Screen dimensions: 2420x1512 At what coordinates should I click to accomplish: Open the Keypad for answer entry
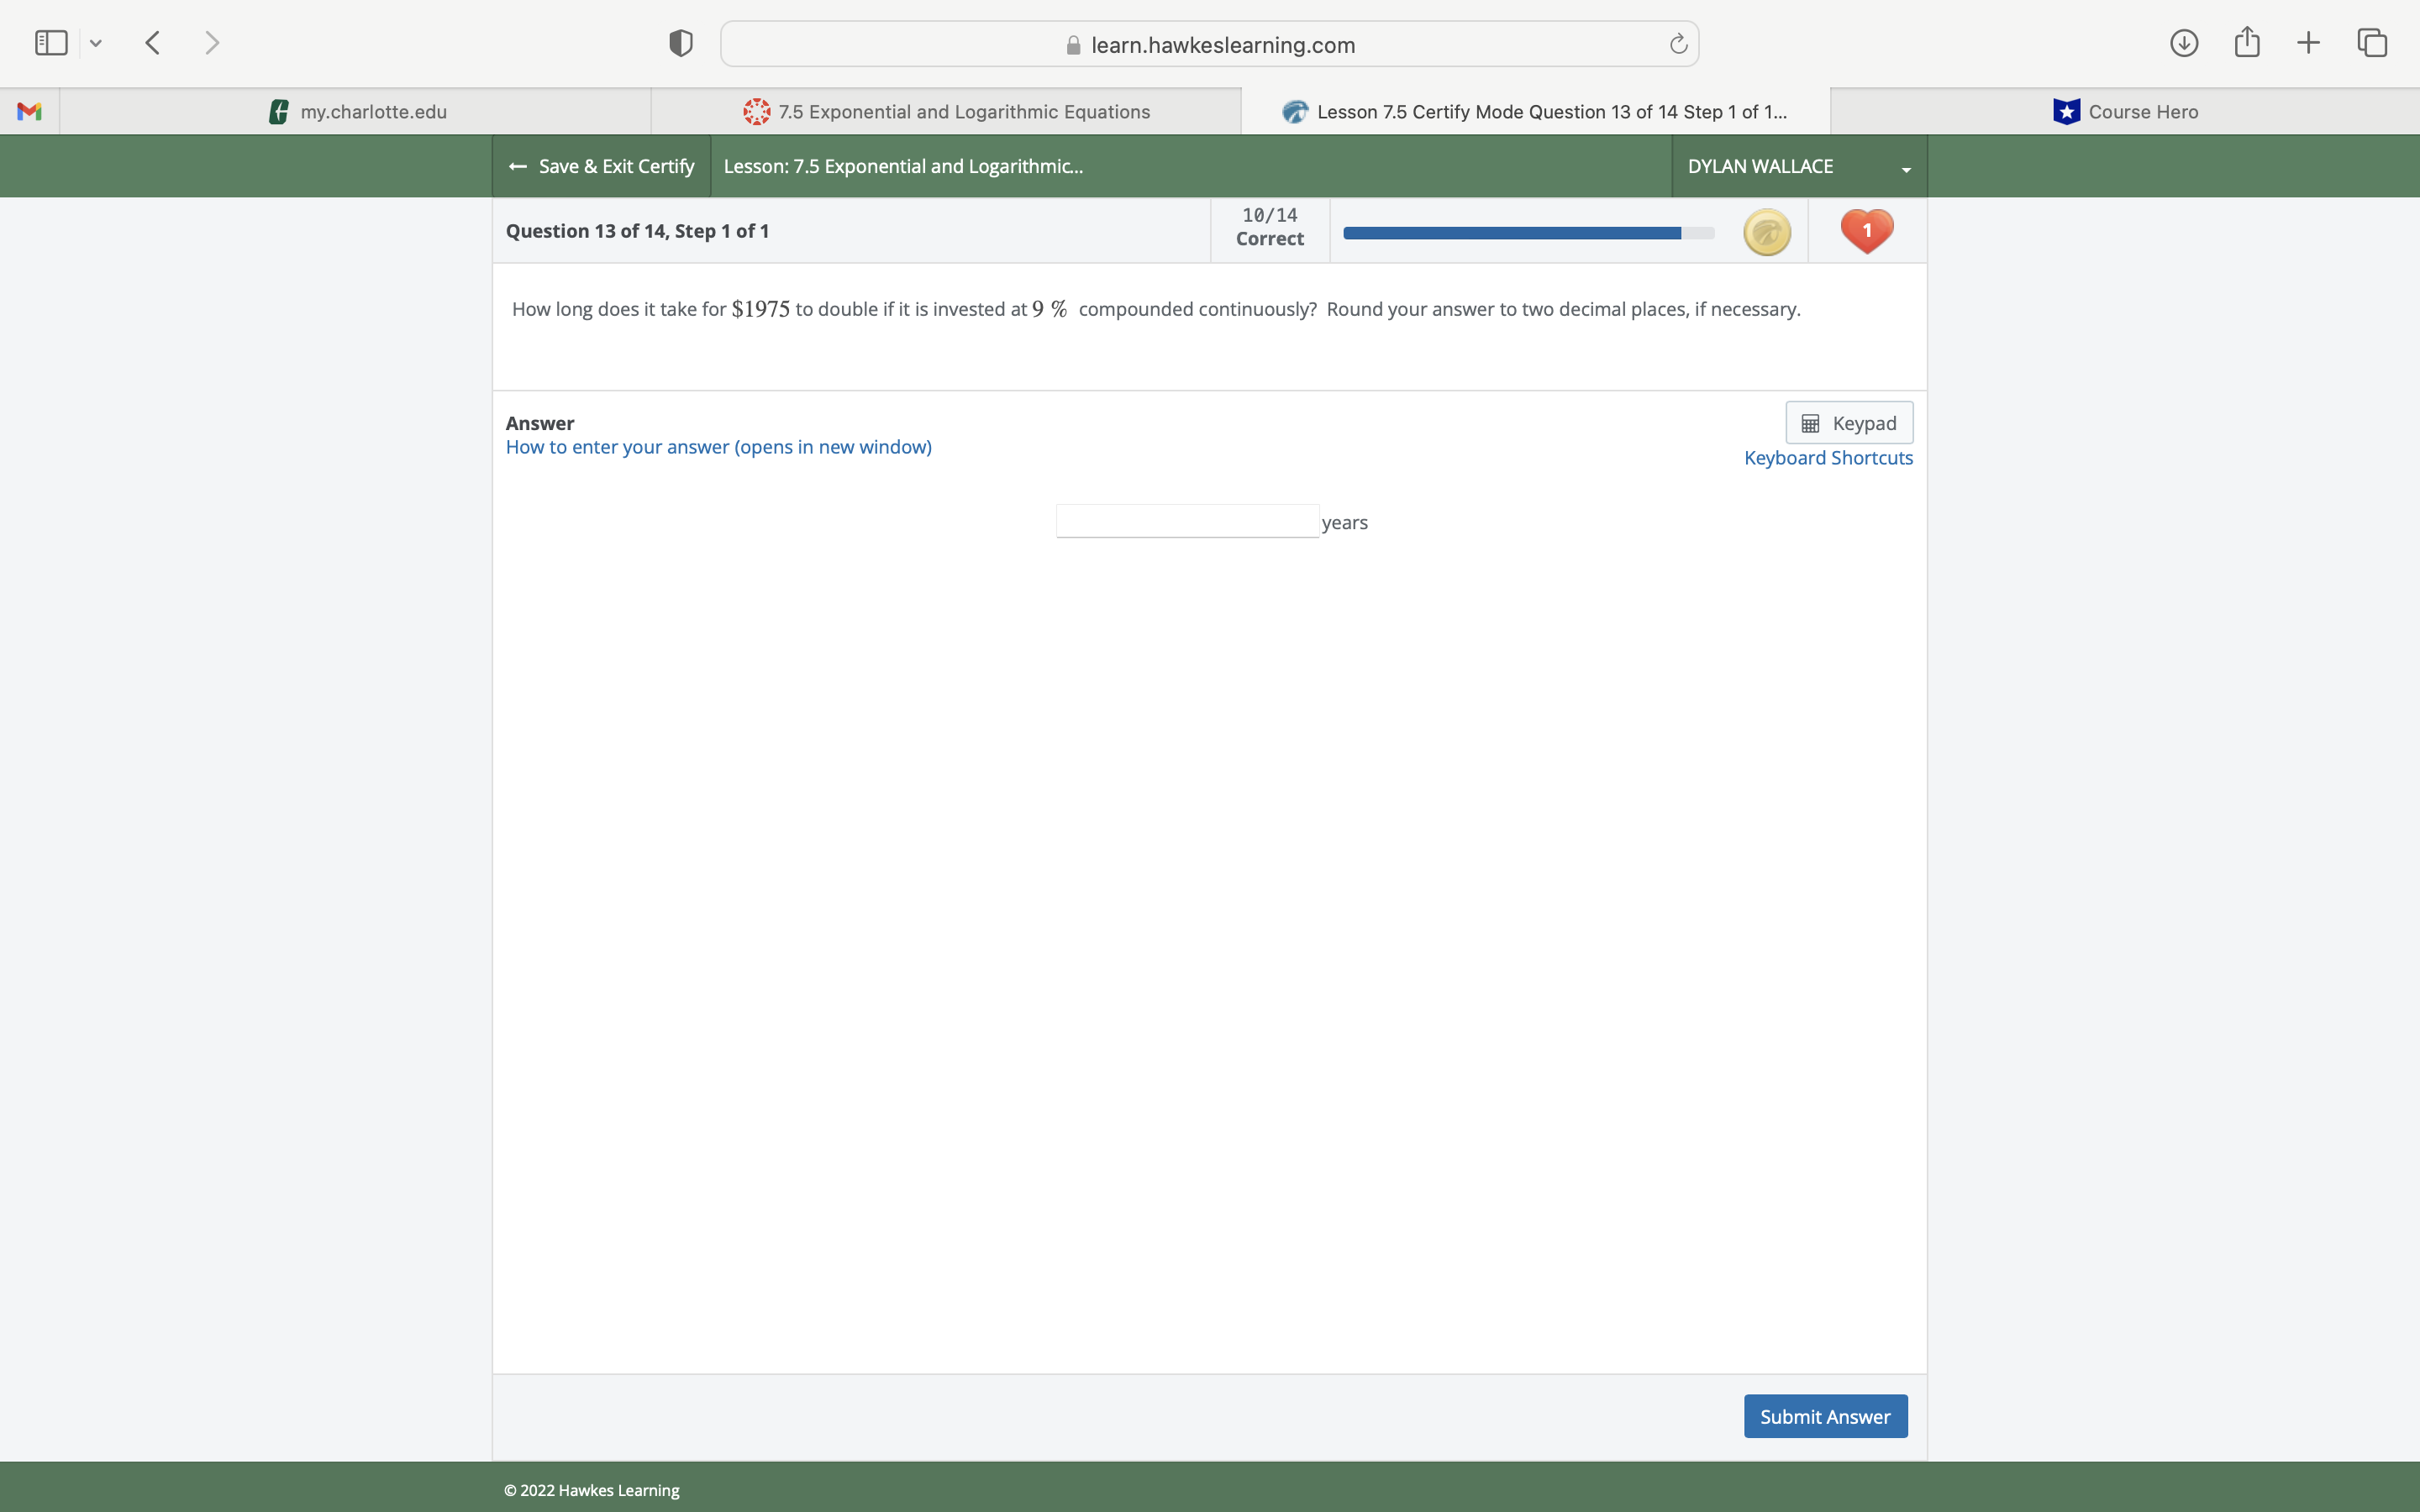click(x=1848, y=422)
